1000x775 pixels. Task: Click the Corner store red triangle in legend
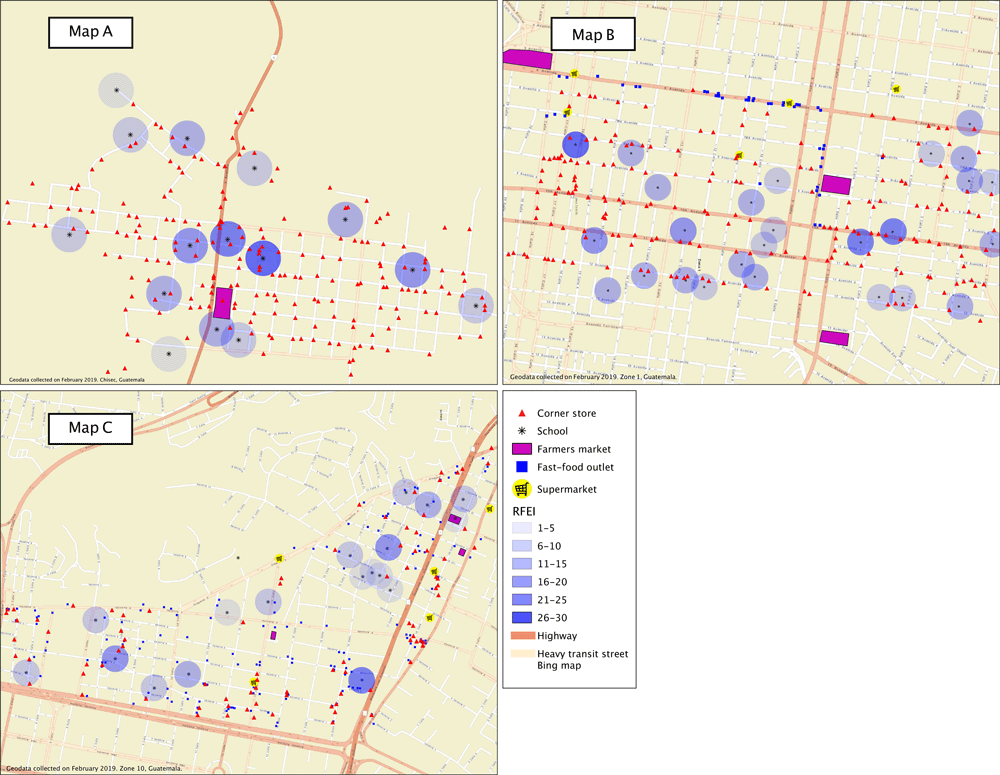click(520, 413)
